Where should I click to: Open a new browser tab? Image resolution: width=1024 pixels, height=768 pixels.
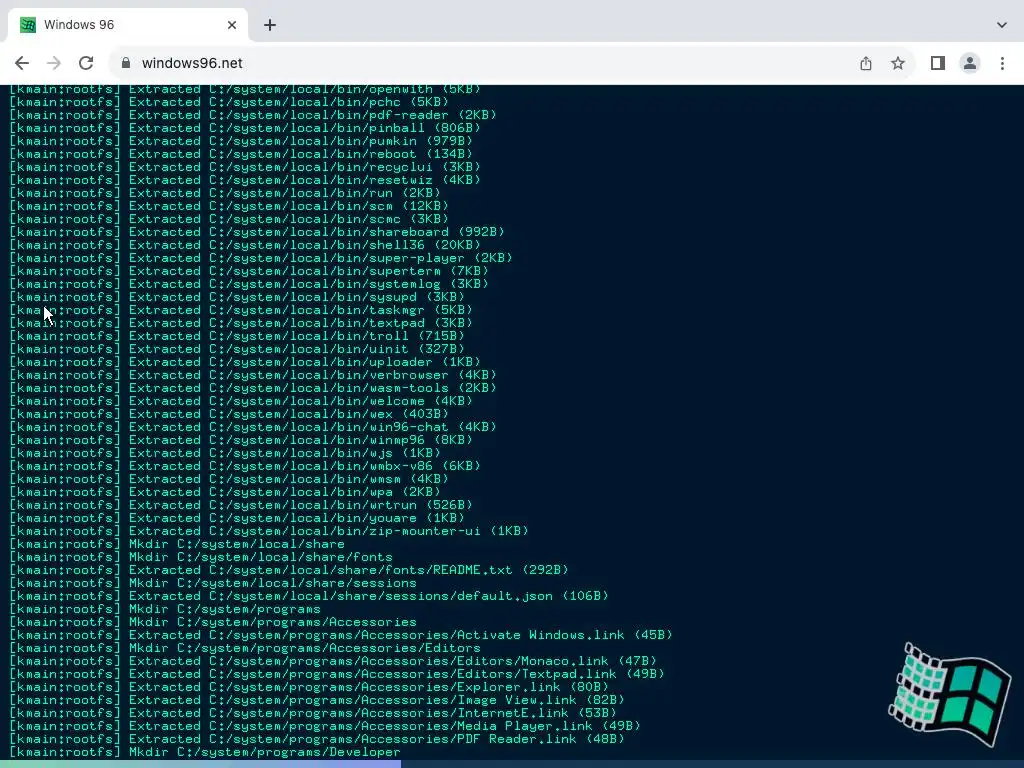[270, 25]
